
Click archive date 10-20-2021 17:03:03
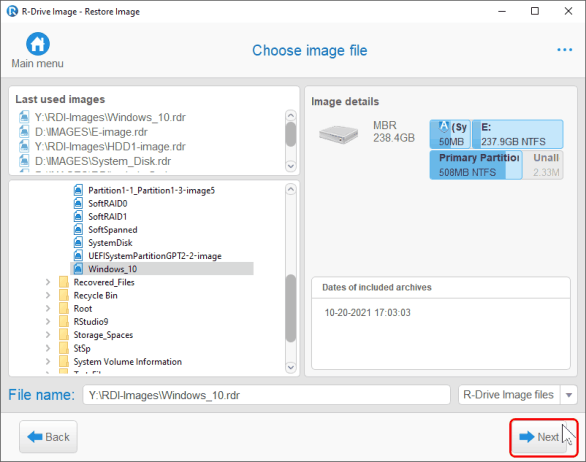pyautogui.click(x=367, y=312)
